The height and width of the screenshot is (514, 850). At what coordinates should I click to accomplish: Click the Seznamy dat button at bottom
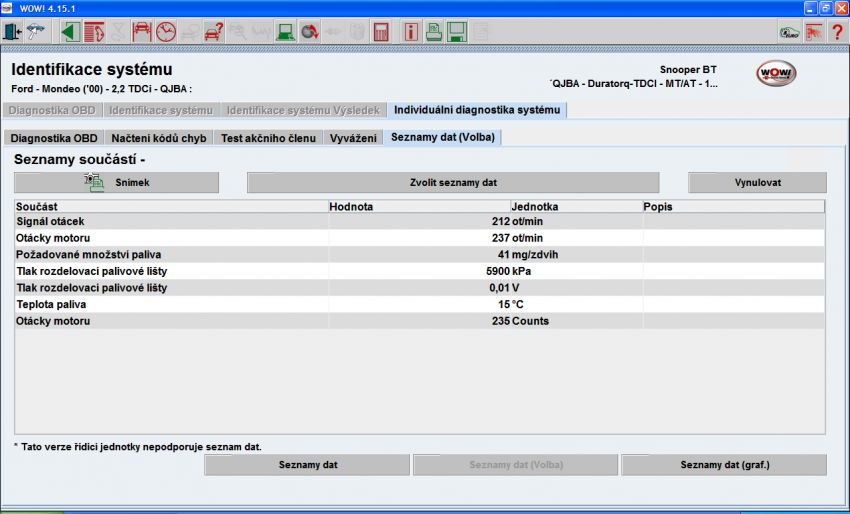click(x=307, y=465)
